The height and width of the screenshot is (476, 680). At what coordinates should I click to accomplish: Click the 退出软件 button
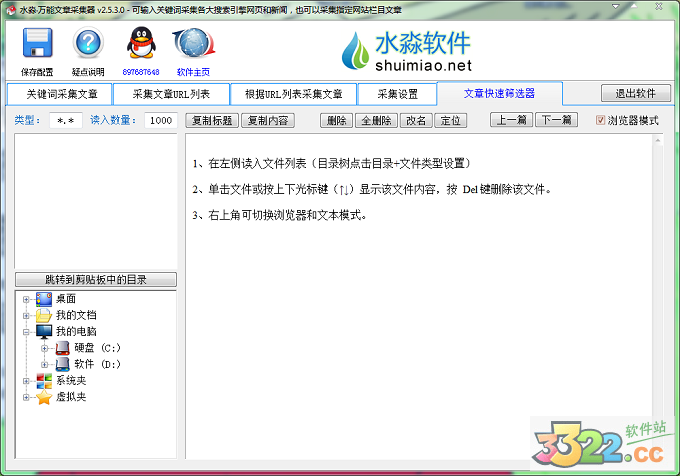(636, 93)
